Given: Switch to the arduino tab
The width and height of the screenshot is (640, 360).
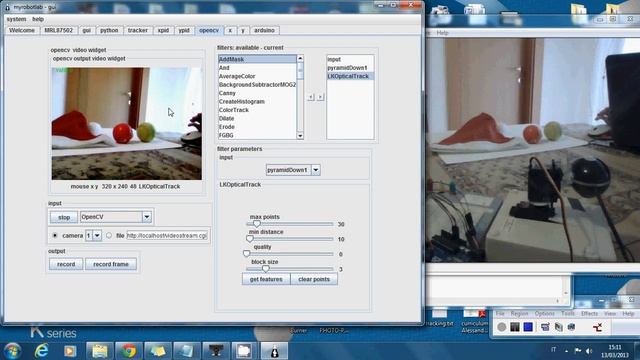Looking at the screenshot, I should pos(264,30).
